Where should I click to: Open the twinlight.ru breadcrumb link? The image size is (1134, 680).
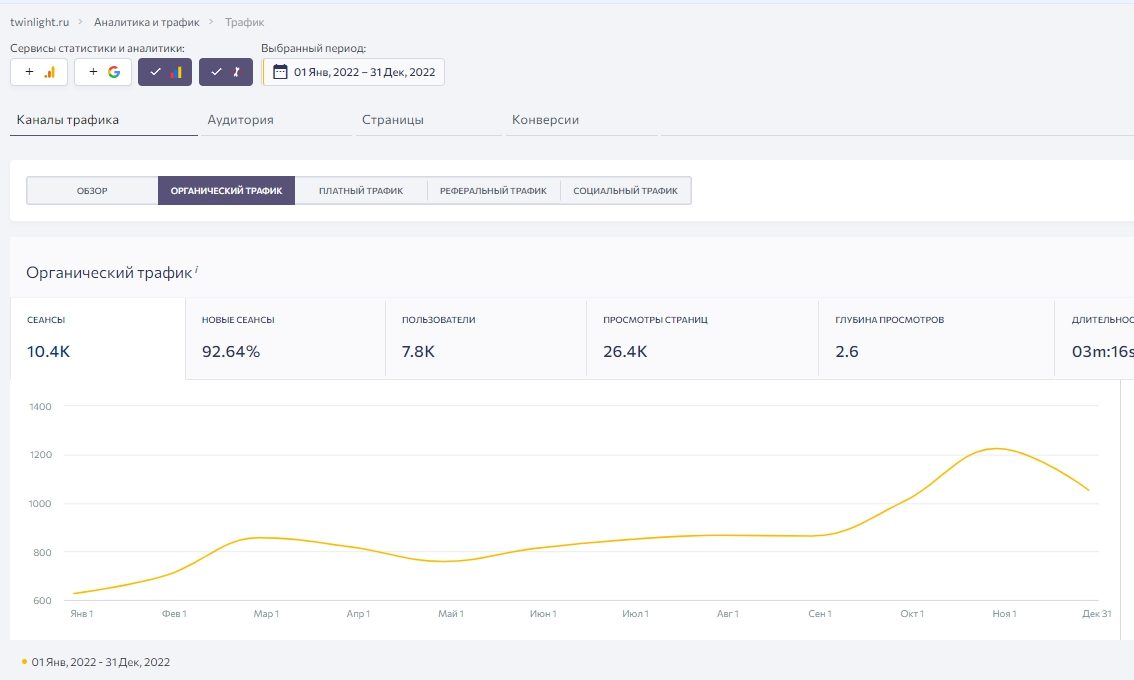click(x=40, y=22)
